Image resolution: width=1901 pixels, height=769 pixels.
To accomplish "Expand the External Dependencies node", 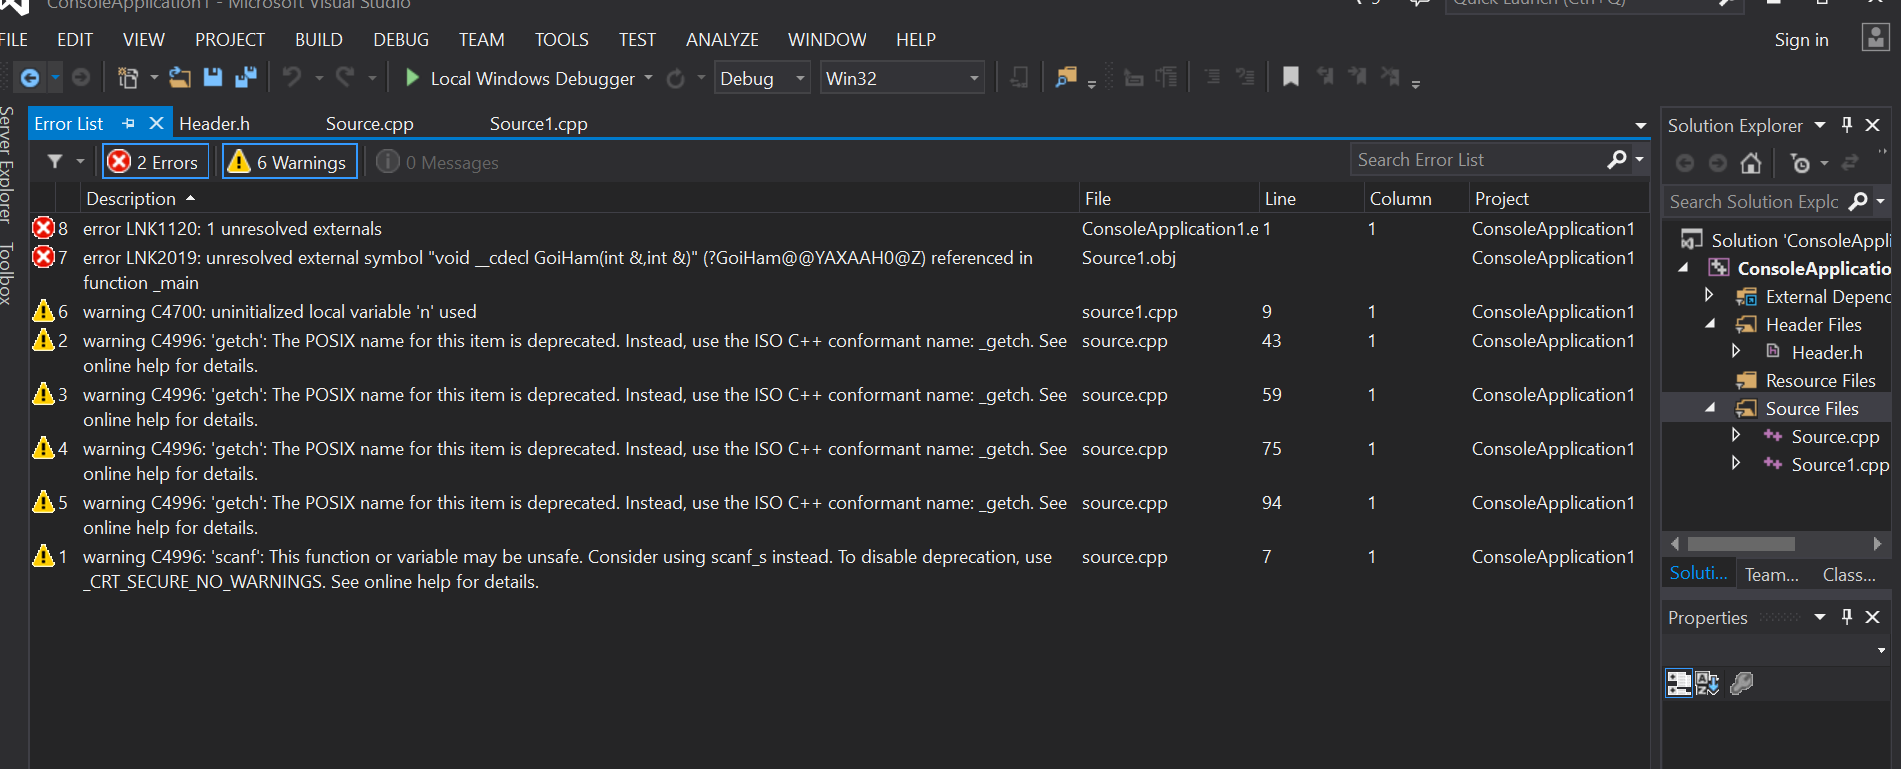I will (x=1709, y=296).
